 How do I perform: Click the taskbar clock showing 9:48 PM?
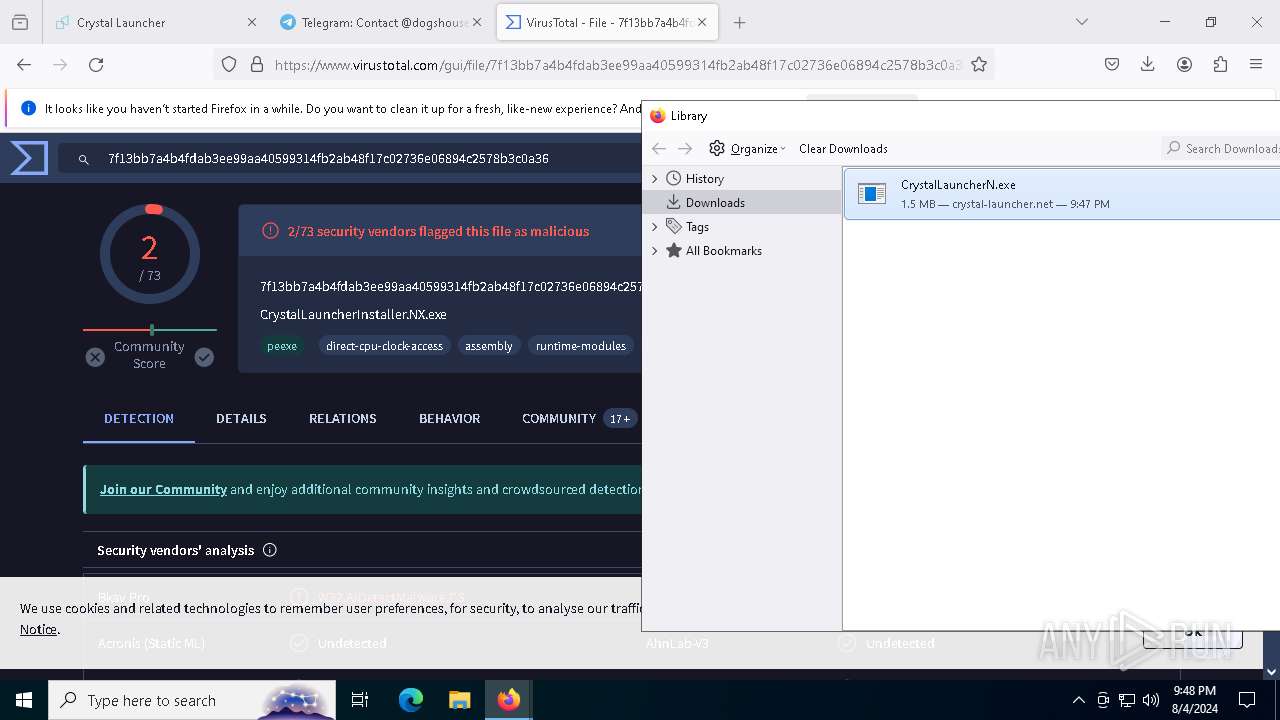pyautogui.click(x=1193, y=700)
